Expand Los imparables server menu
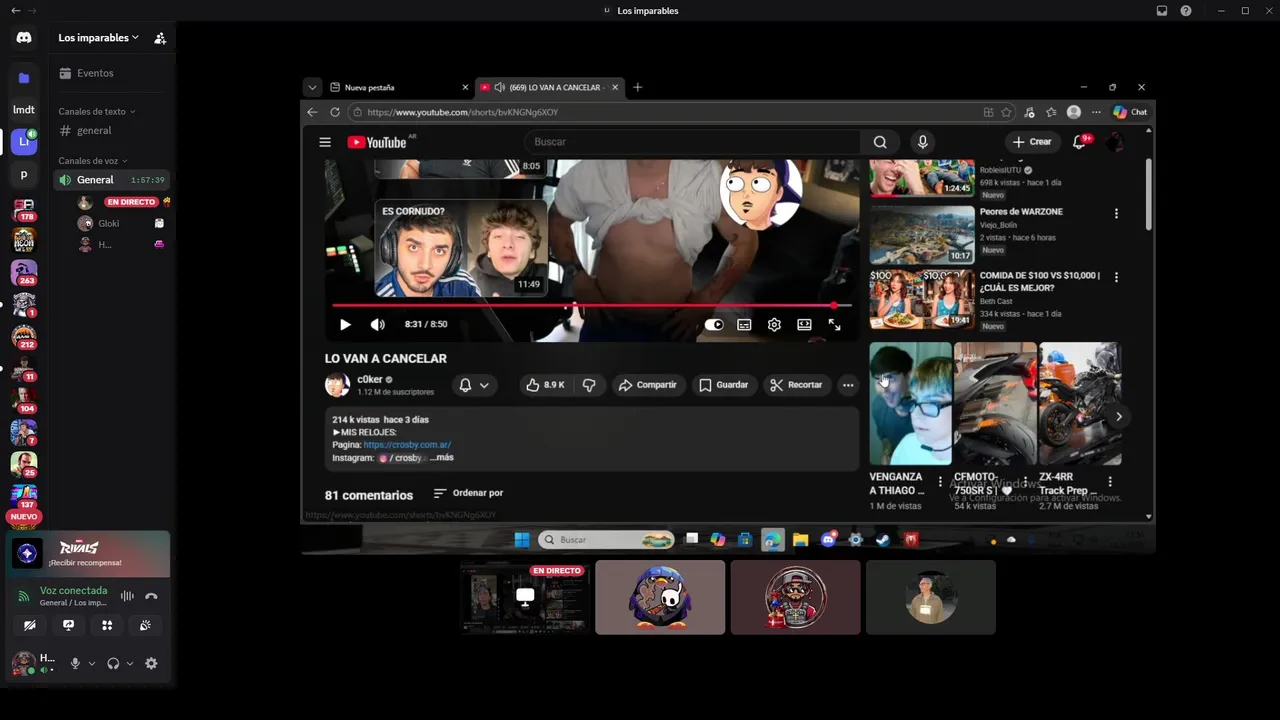 (98, 38)
